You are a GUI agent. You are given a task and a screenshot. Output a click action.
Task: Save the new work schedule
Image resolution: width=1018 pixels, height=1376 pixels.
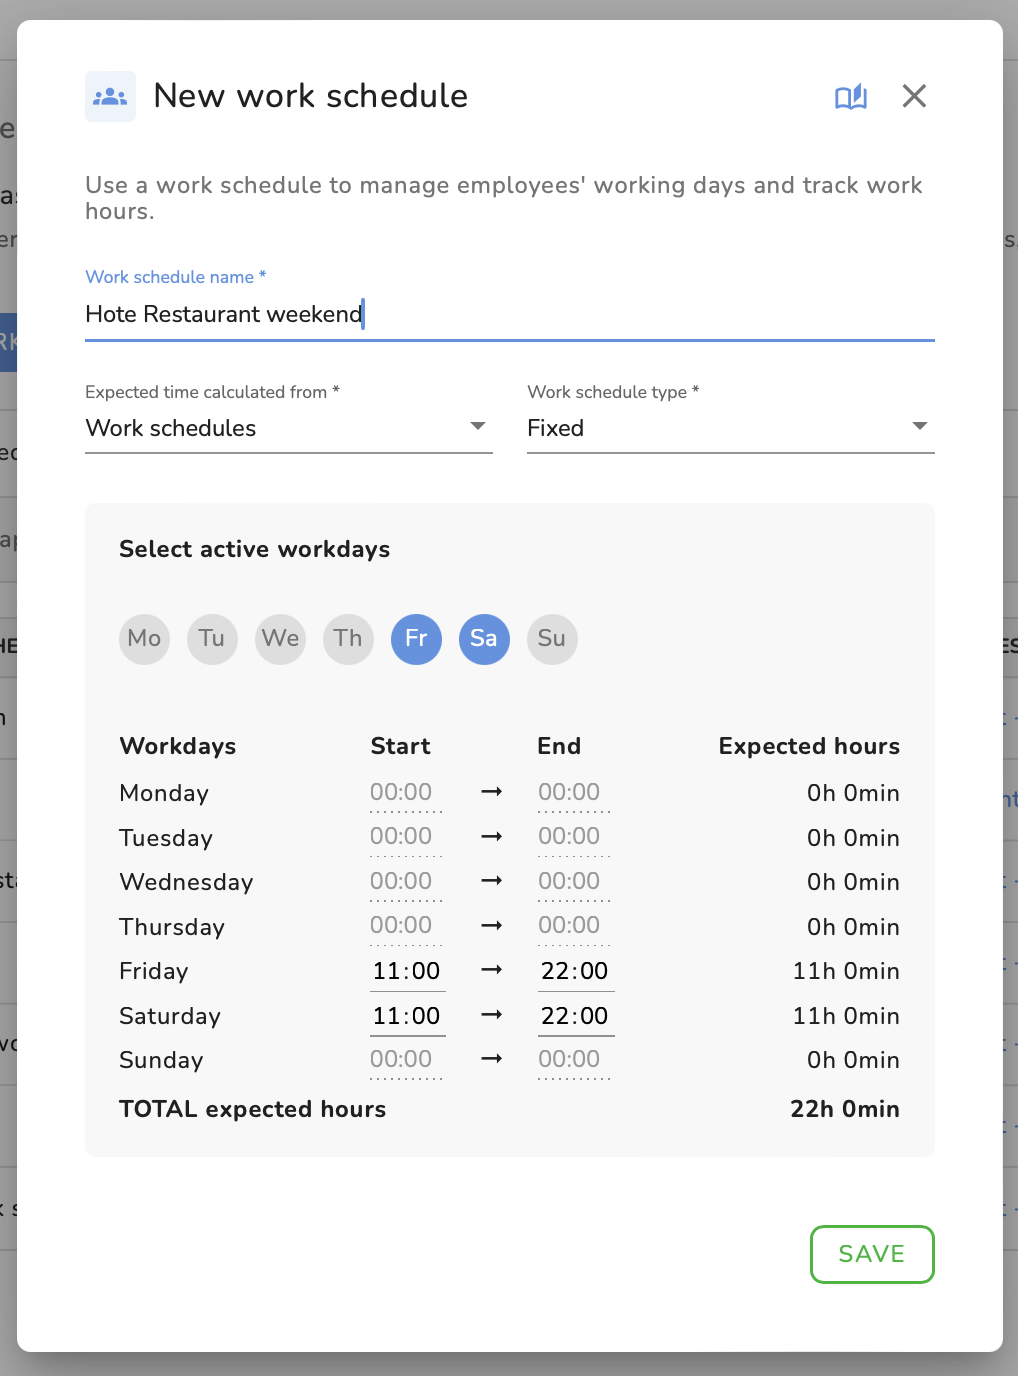pyautogui.click(x=872, y=1254)
